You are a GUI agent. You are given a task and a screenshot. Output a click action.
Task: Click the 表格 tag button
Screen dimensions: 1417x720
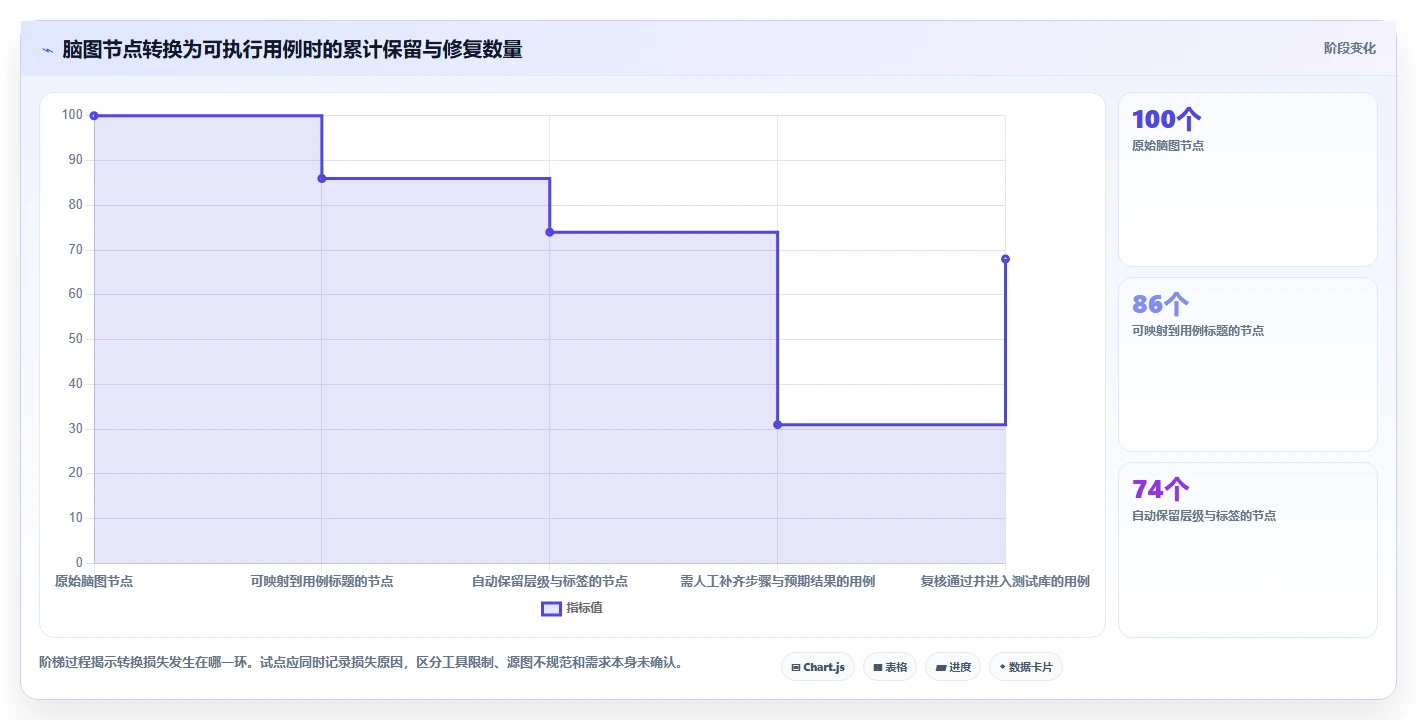(890, 667)
